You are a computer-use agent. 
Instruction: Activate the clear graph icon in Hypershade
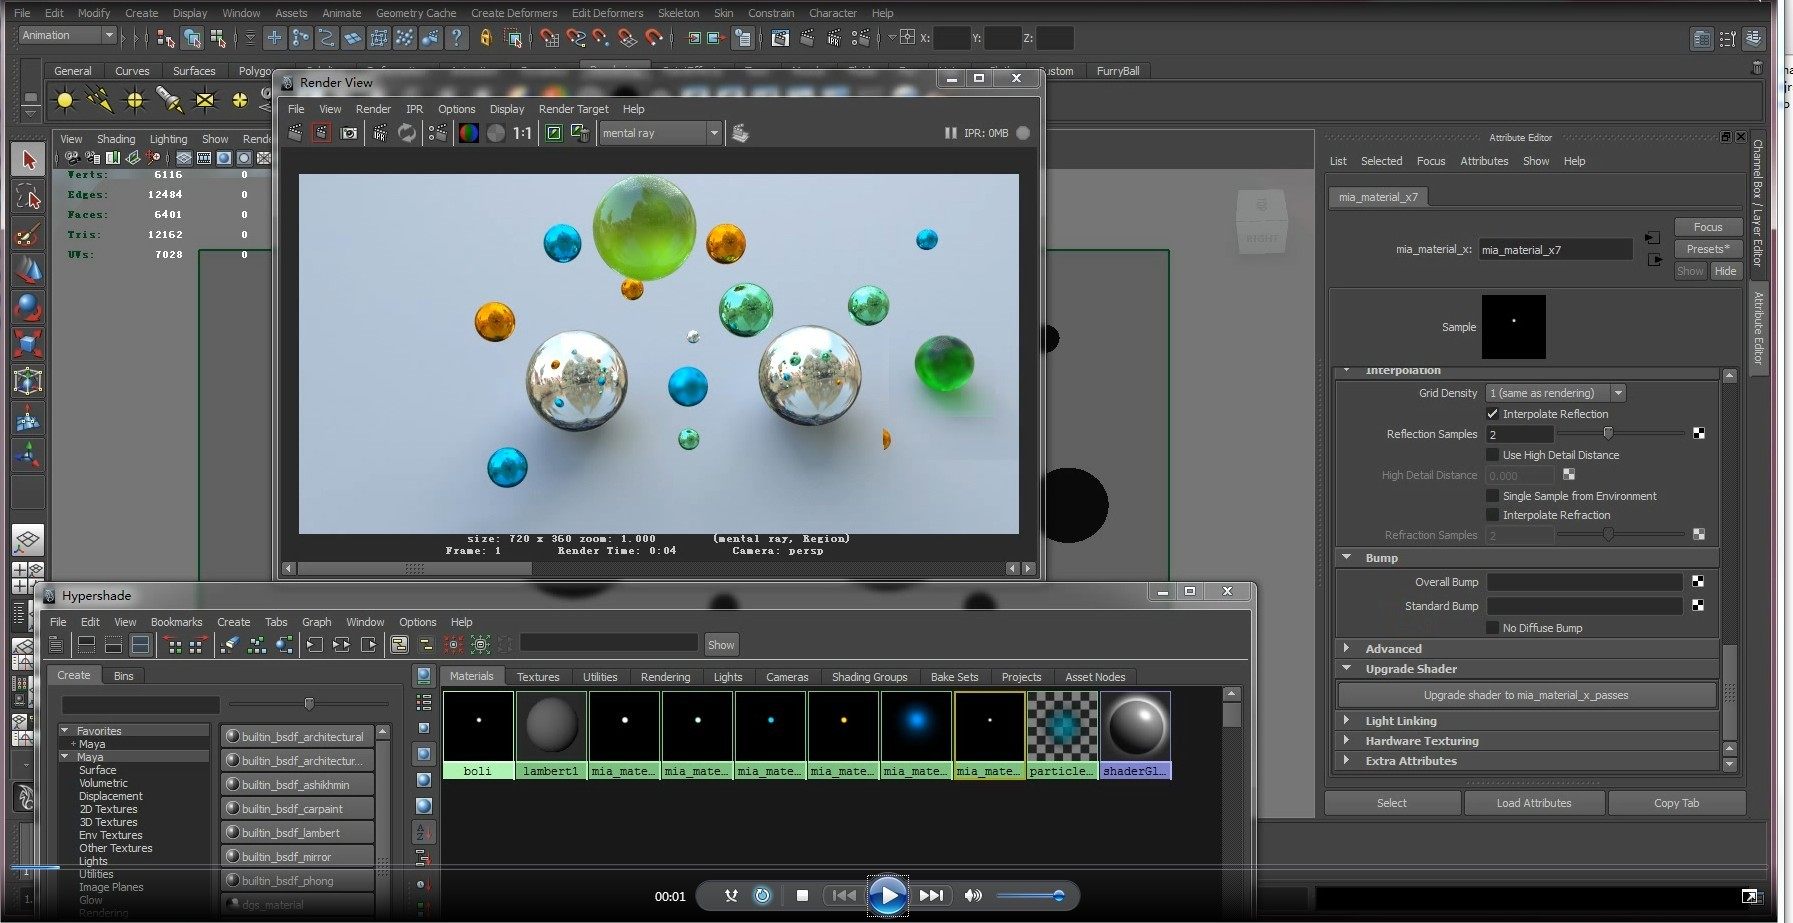[230, 645]
